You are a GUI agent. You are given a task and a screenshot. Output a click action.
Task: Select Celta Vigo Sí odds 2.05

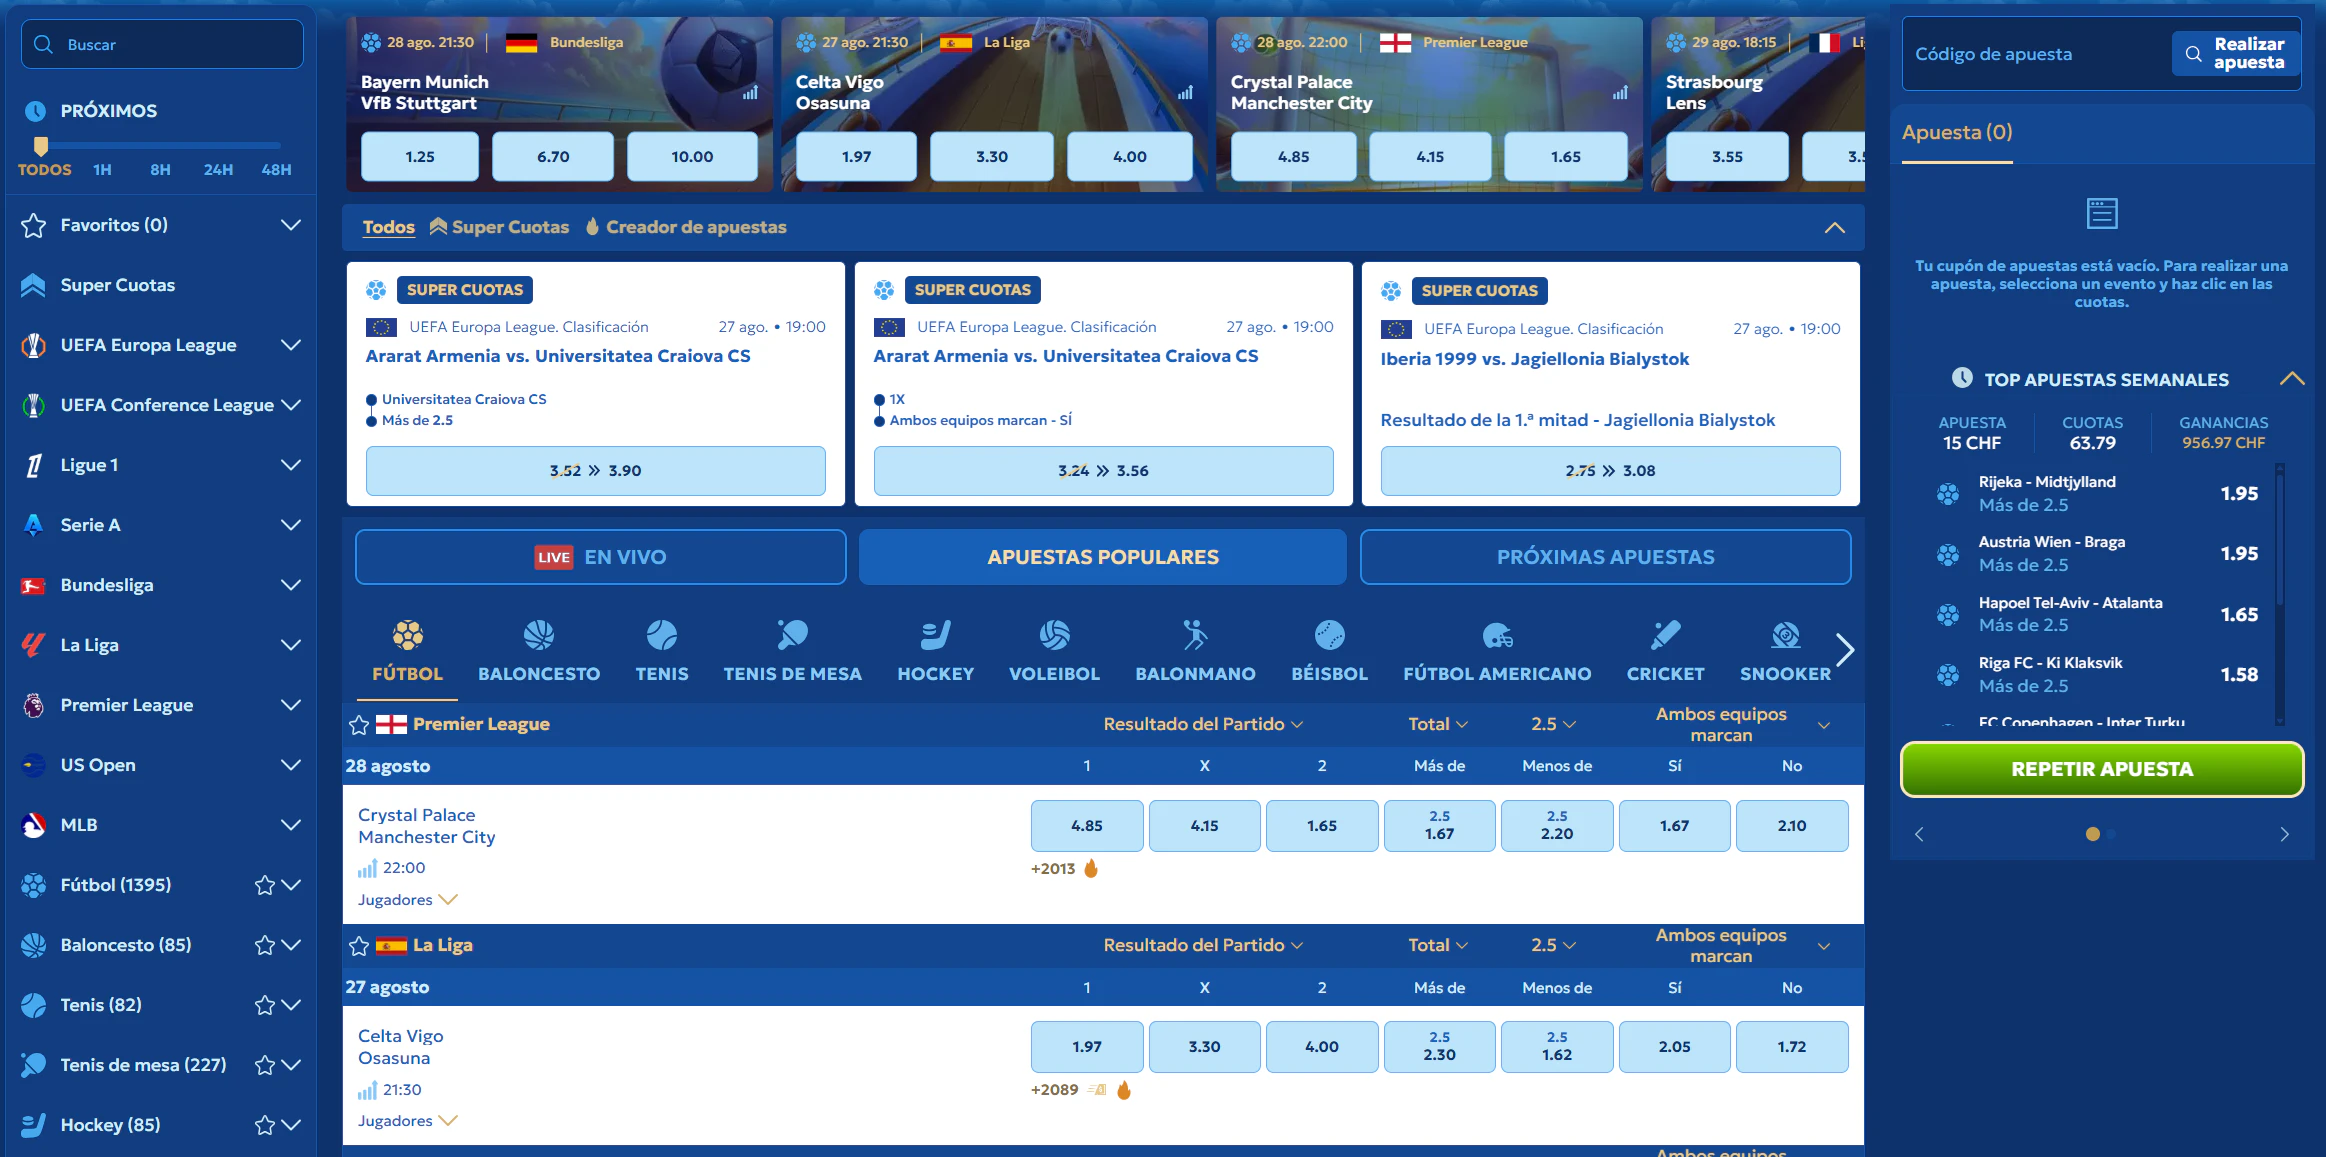point(1674,1047)
